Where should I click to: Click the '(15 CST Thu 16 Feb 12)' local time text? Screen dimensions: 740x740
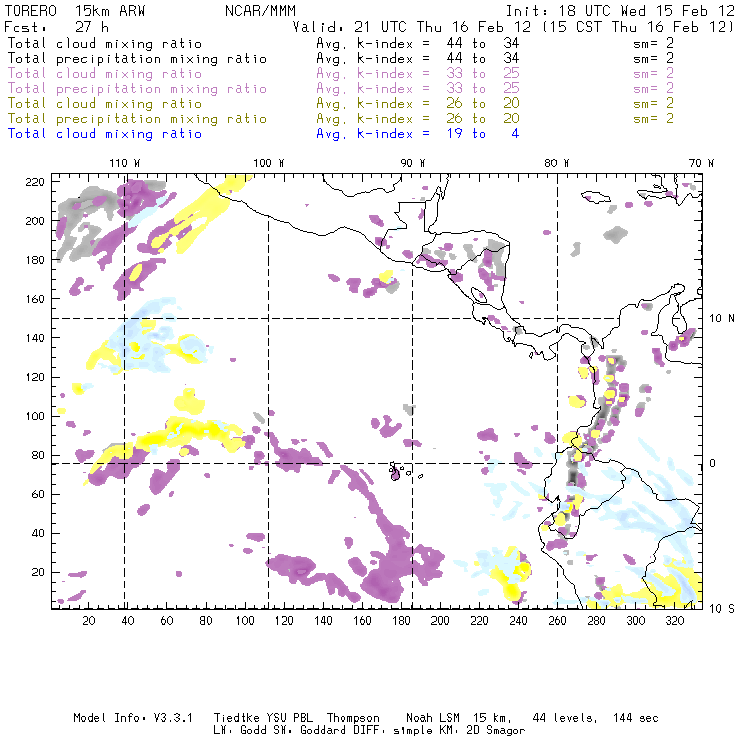[638, 27]
